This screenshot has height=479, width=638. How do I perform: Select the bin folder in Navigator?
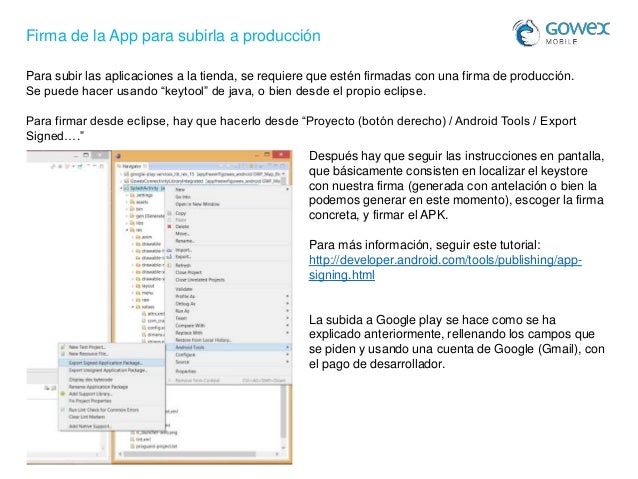[x=137, y=209]
